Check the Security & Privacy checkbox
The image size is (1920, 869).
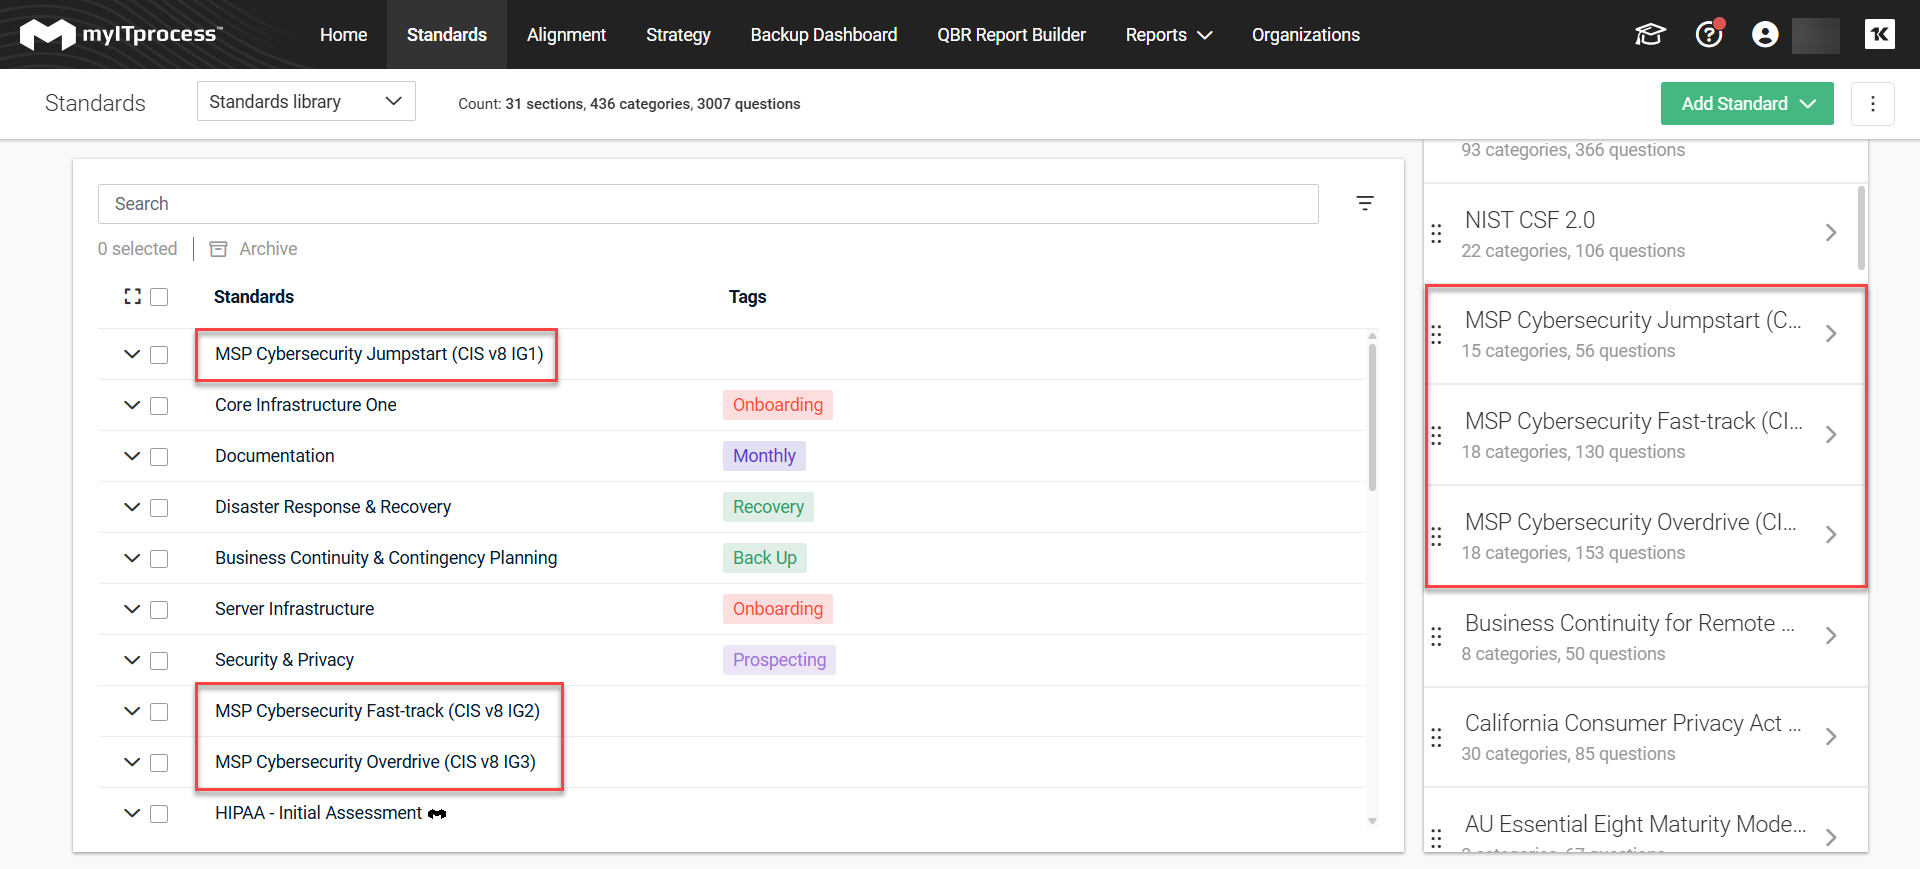tap(159, 661)
